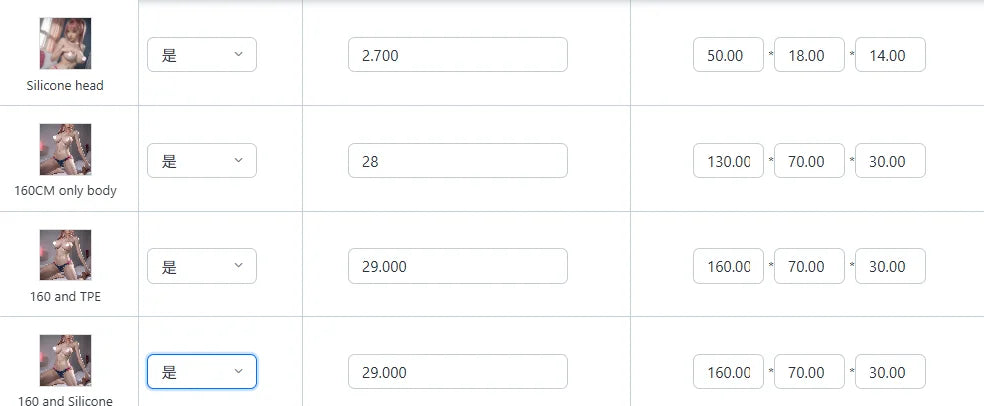Click the 160 and TPE thumbnail

point(65,255)
